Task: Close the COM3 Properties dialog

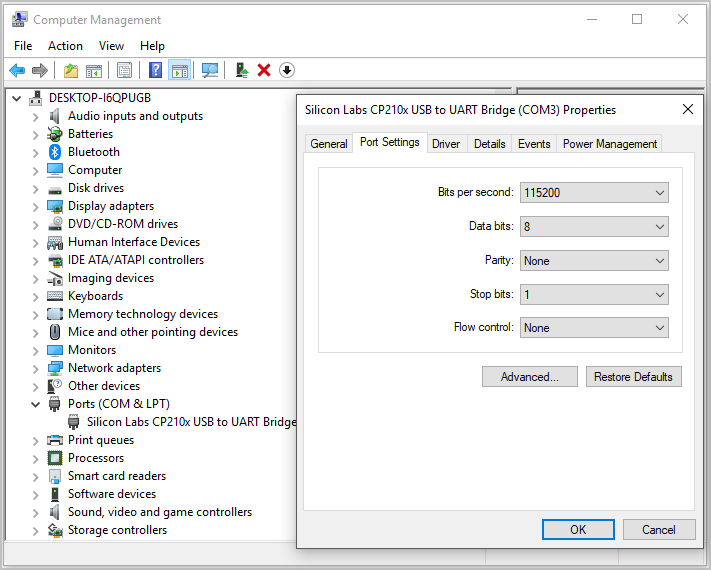Action: pos(688,109)
